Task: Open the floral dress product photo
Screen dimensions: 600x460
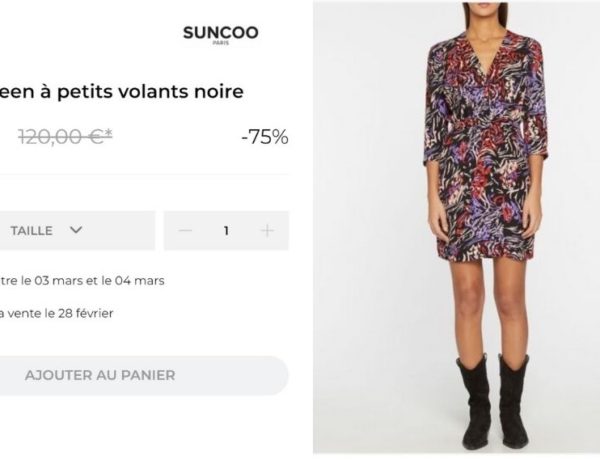Action: 457,228
